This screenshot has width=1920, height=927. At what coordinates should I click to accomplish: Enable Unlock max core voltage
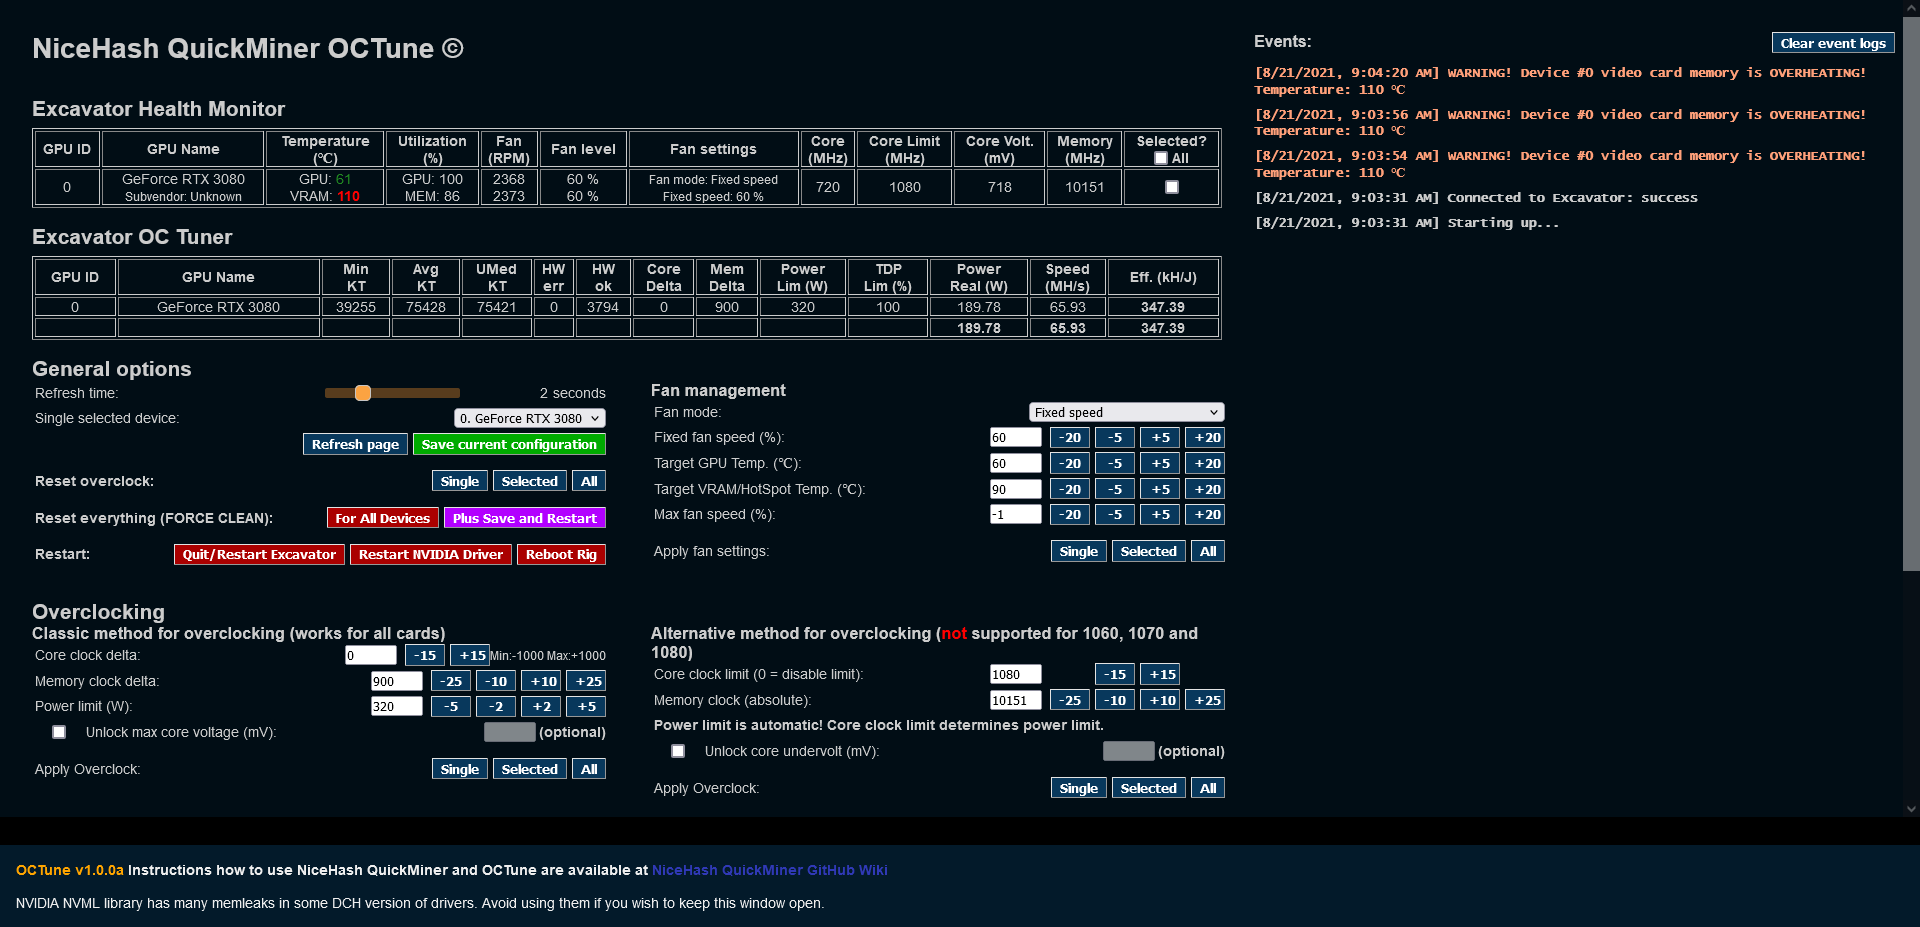59,732
